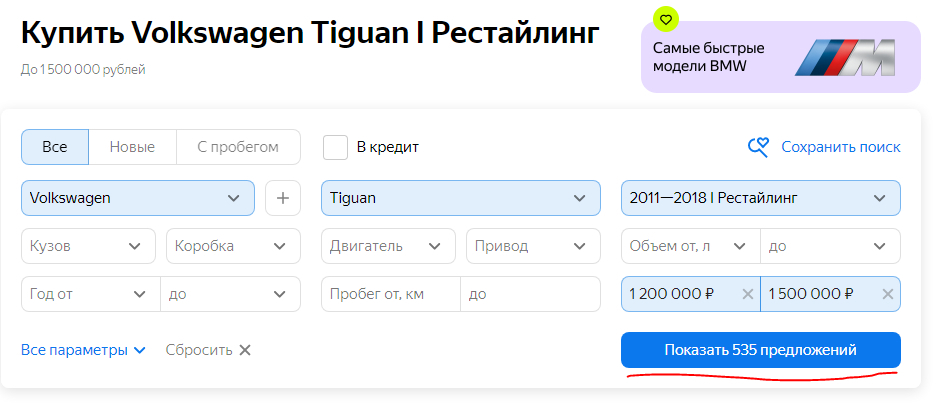Expand the 2011—2018 I Рестайлинг generation dropdown
937x412 pixels.
coord(760,198)
